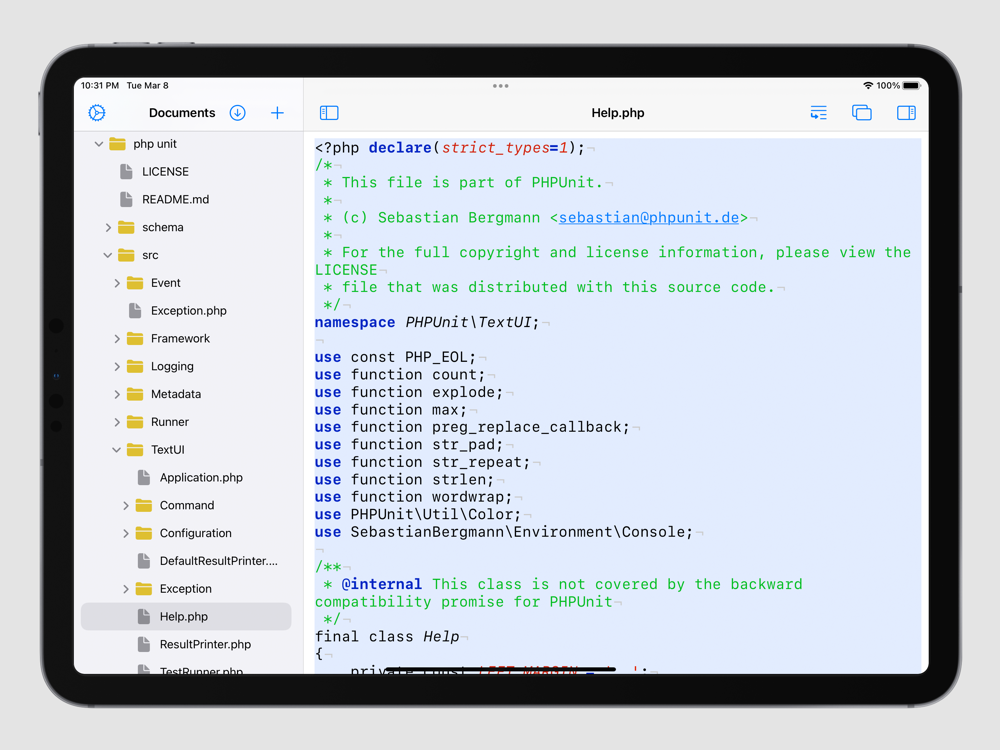The height and width of the screenshot is (750, 1000).
Task: Tap the Documents sidebar title
Action: [182, 113]
